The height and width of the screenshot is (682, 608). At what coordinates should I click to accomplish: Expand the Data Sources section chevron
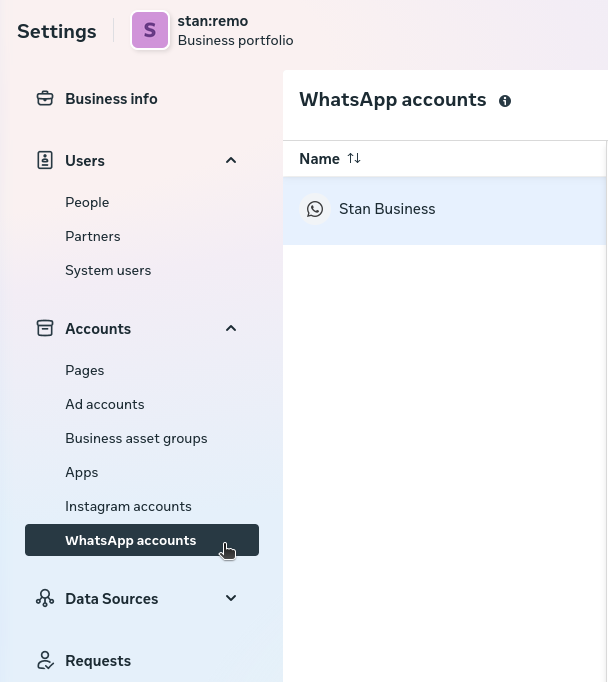tap(231, 598)
